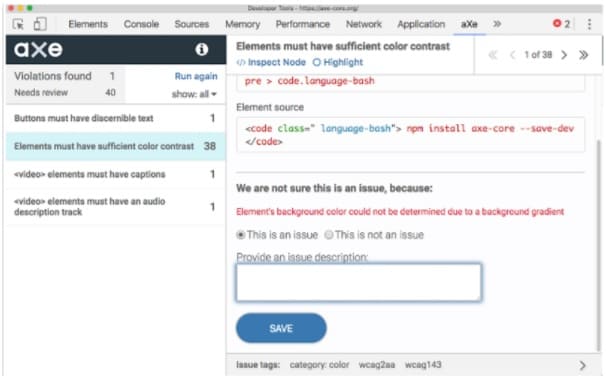This screenshot has width=606, height=376.
Task: Select 'This is not an issue' radio
Action: [329, 235]
